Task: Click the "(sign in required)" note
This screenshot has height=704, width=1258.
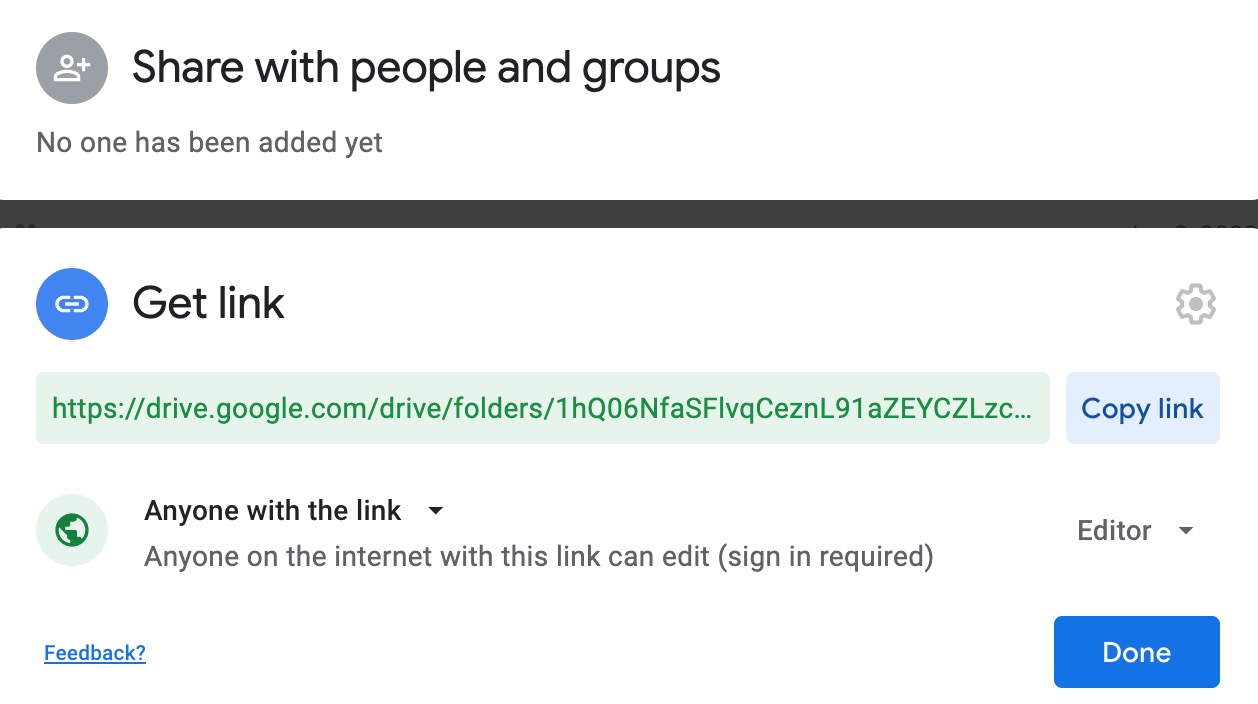Action: pyautogui.click(x=824, y=556)
